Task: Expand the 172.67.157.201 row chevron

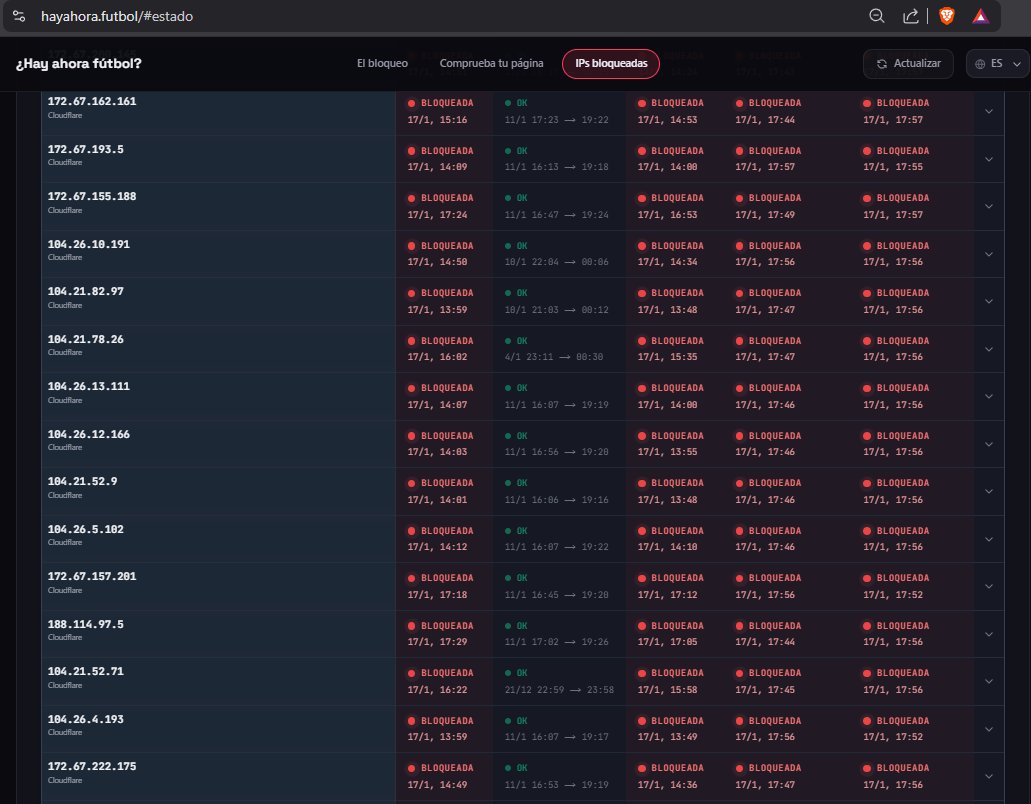Action: tap(988, 586)
